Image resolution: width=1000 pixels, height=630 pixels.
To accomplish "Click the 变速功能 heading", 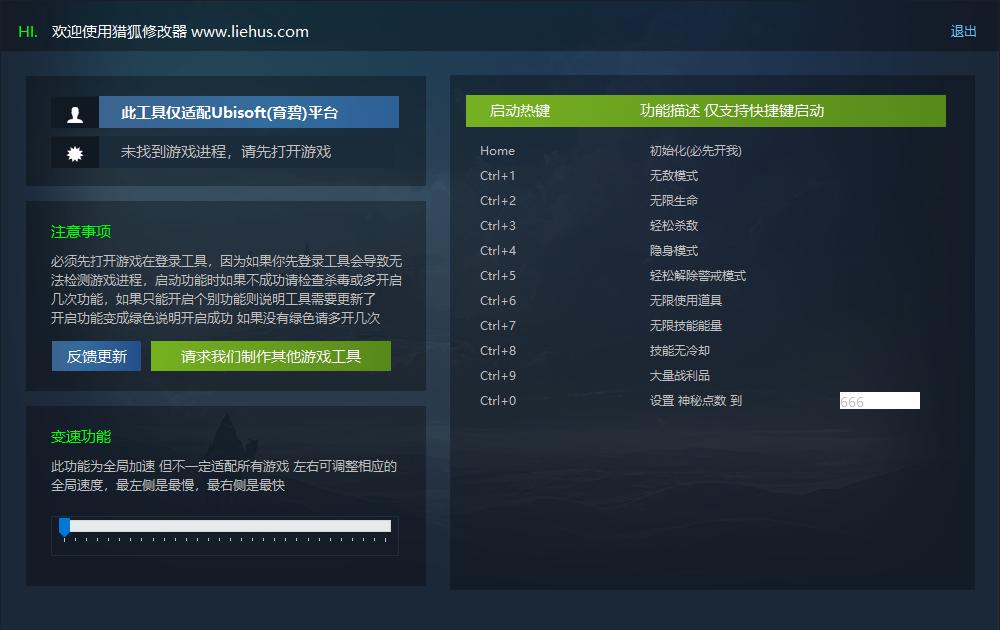I will click(81, 437).
